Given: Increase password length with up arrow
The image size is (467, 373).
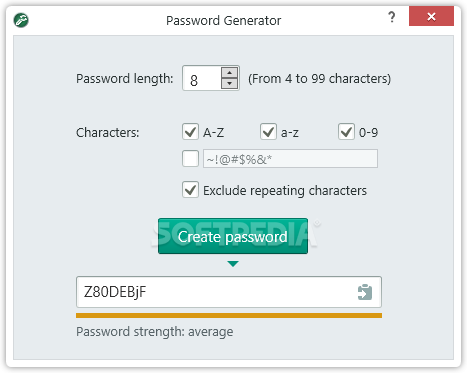Looking at the screenshot, I should (230, 73).
